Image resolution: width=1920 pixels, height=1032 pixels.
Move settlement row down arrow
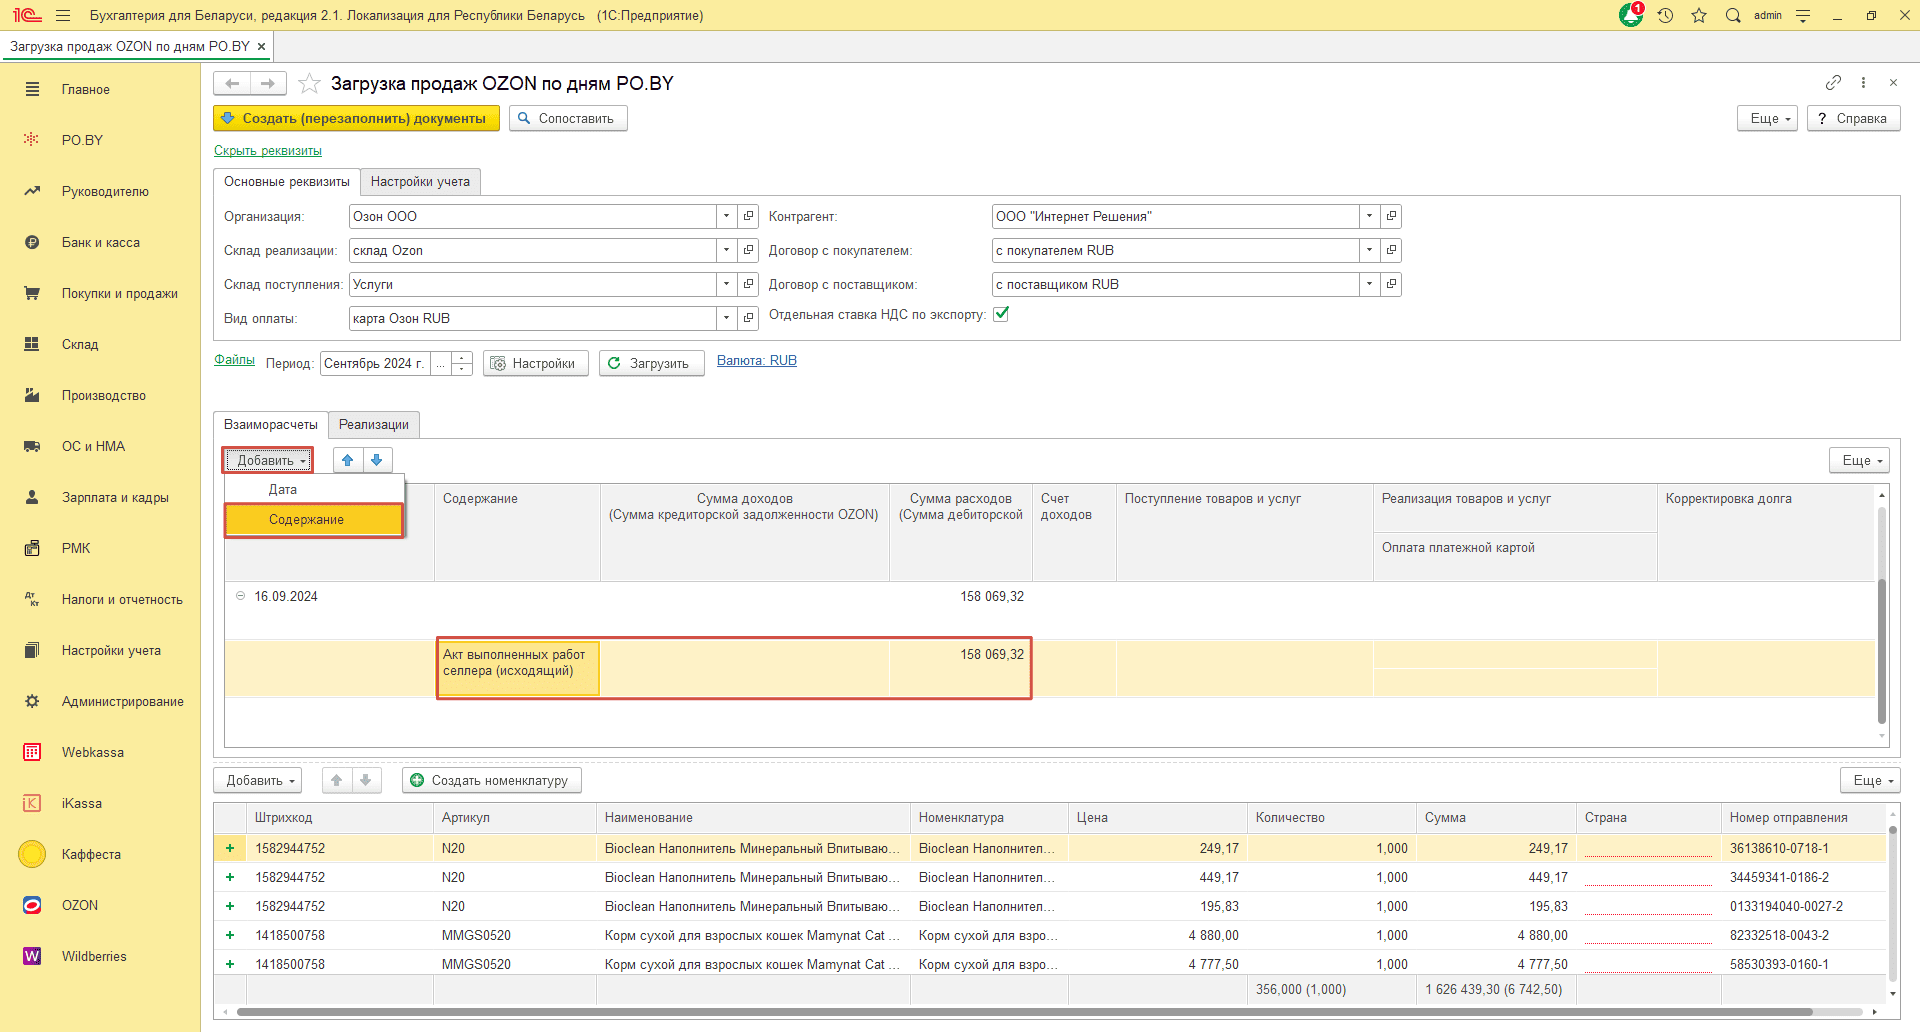377,460
